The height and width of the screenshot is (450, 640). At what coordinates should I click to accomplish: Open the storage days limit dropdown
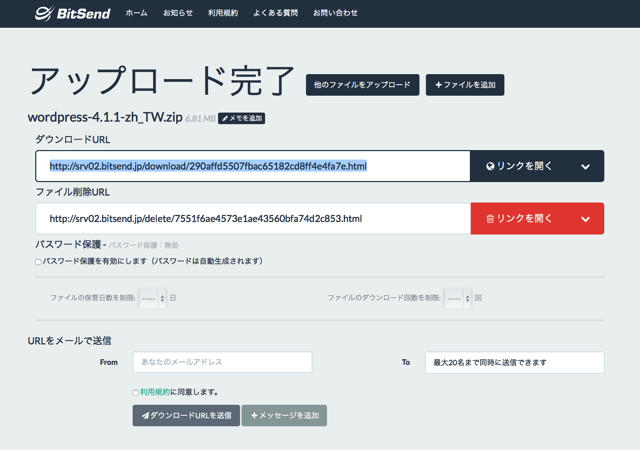click(153, 299)
